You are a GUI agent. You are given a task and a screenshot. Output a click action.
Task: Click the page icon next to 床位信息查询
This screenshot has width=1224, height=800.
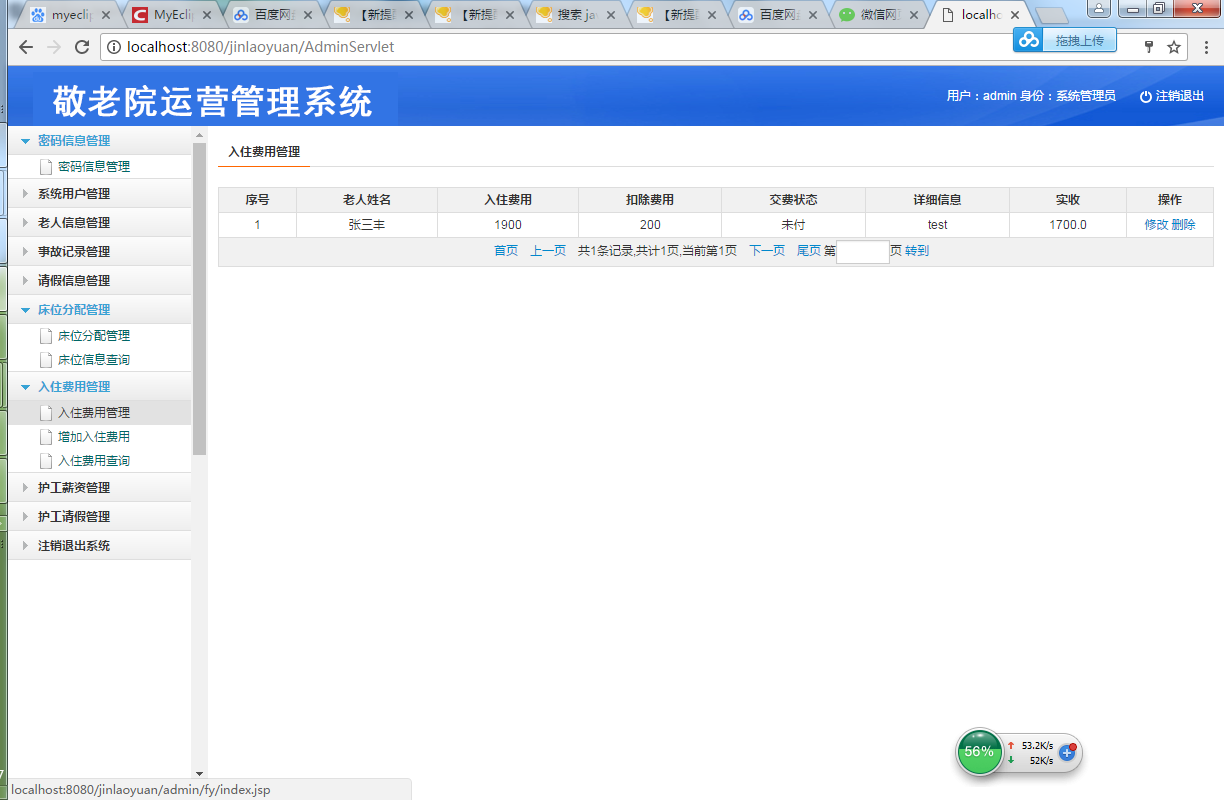pos(45,360)
